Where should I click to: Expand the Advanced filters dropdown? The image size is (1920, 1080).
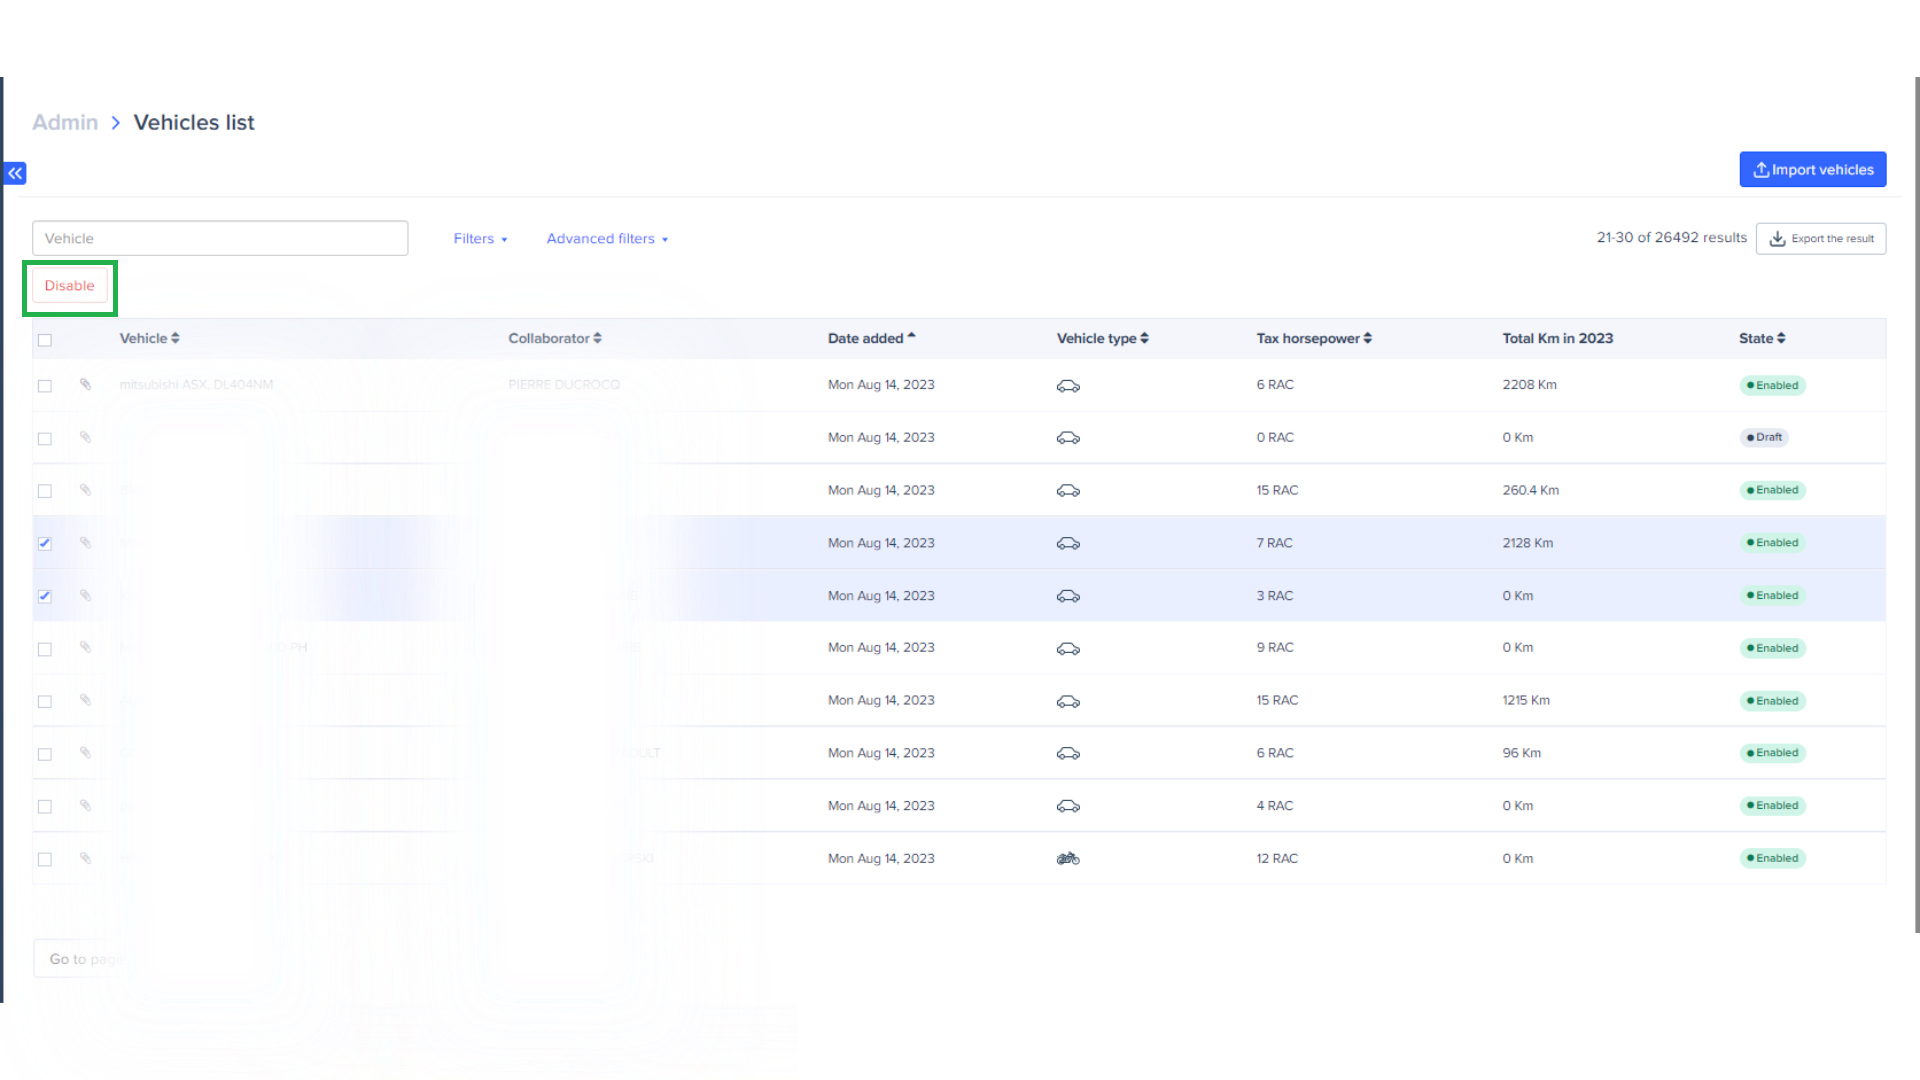point(607,239)
